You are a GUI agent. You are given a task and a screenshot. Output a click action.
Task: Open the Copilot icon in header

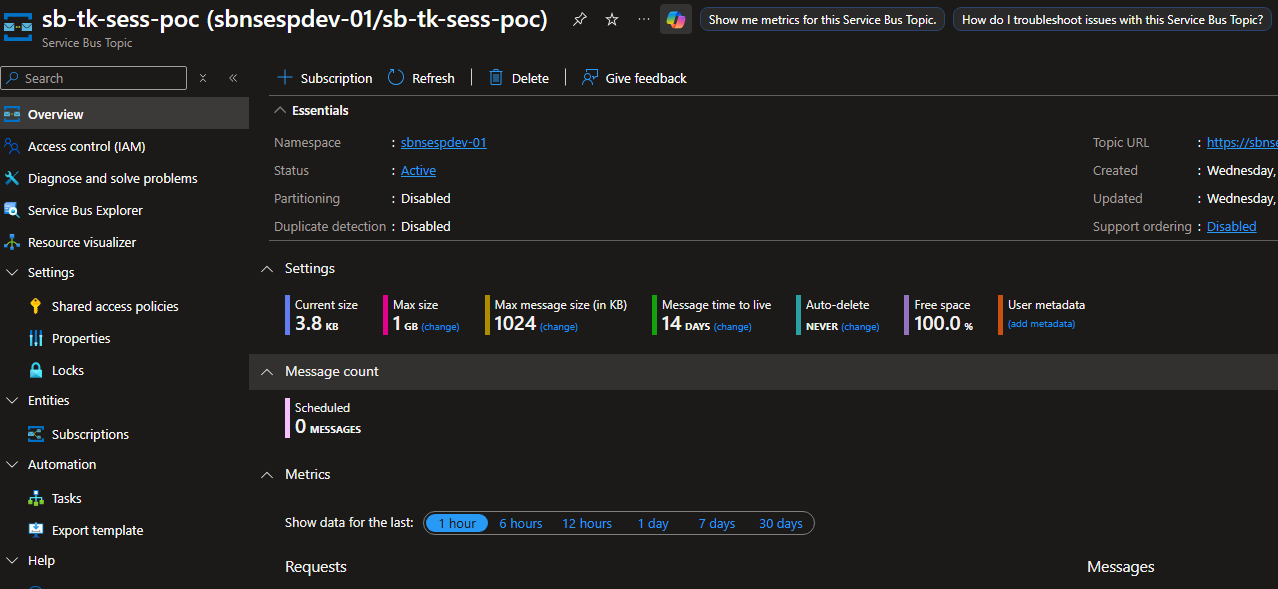click(676, 20)
